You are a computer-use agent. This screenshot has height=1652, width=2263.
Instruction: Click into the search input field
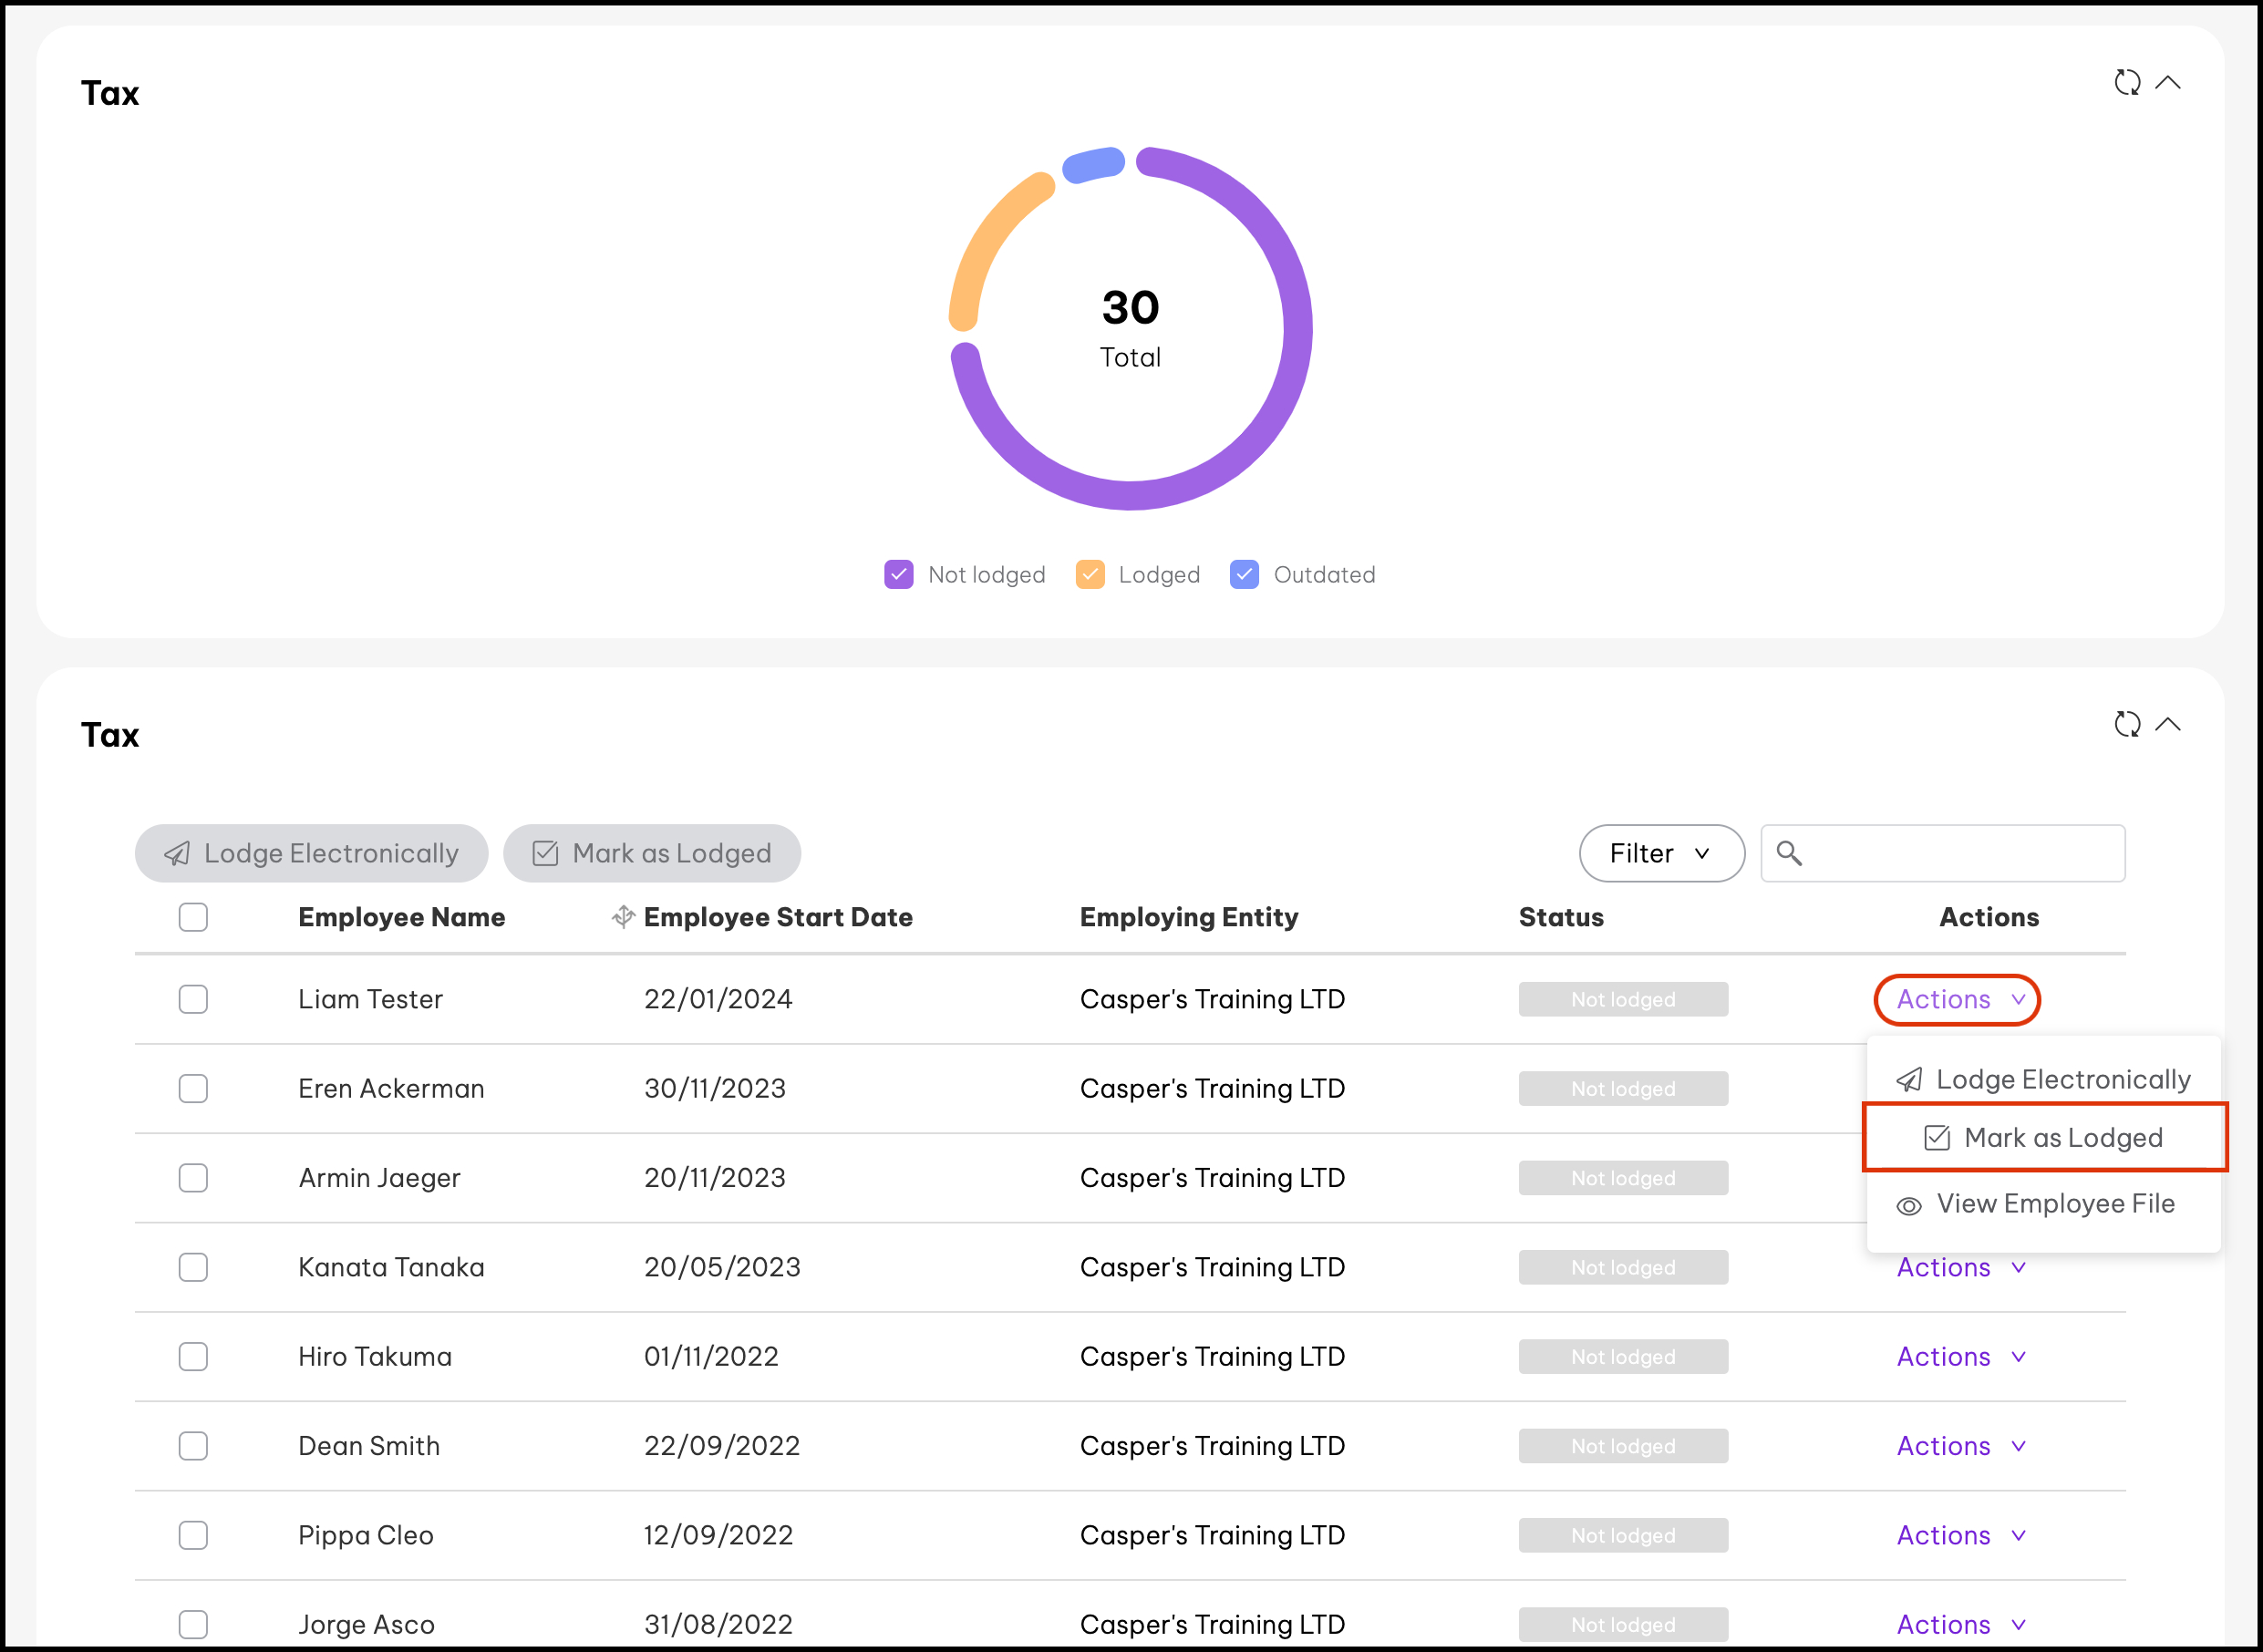pos(1960,853)
